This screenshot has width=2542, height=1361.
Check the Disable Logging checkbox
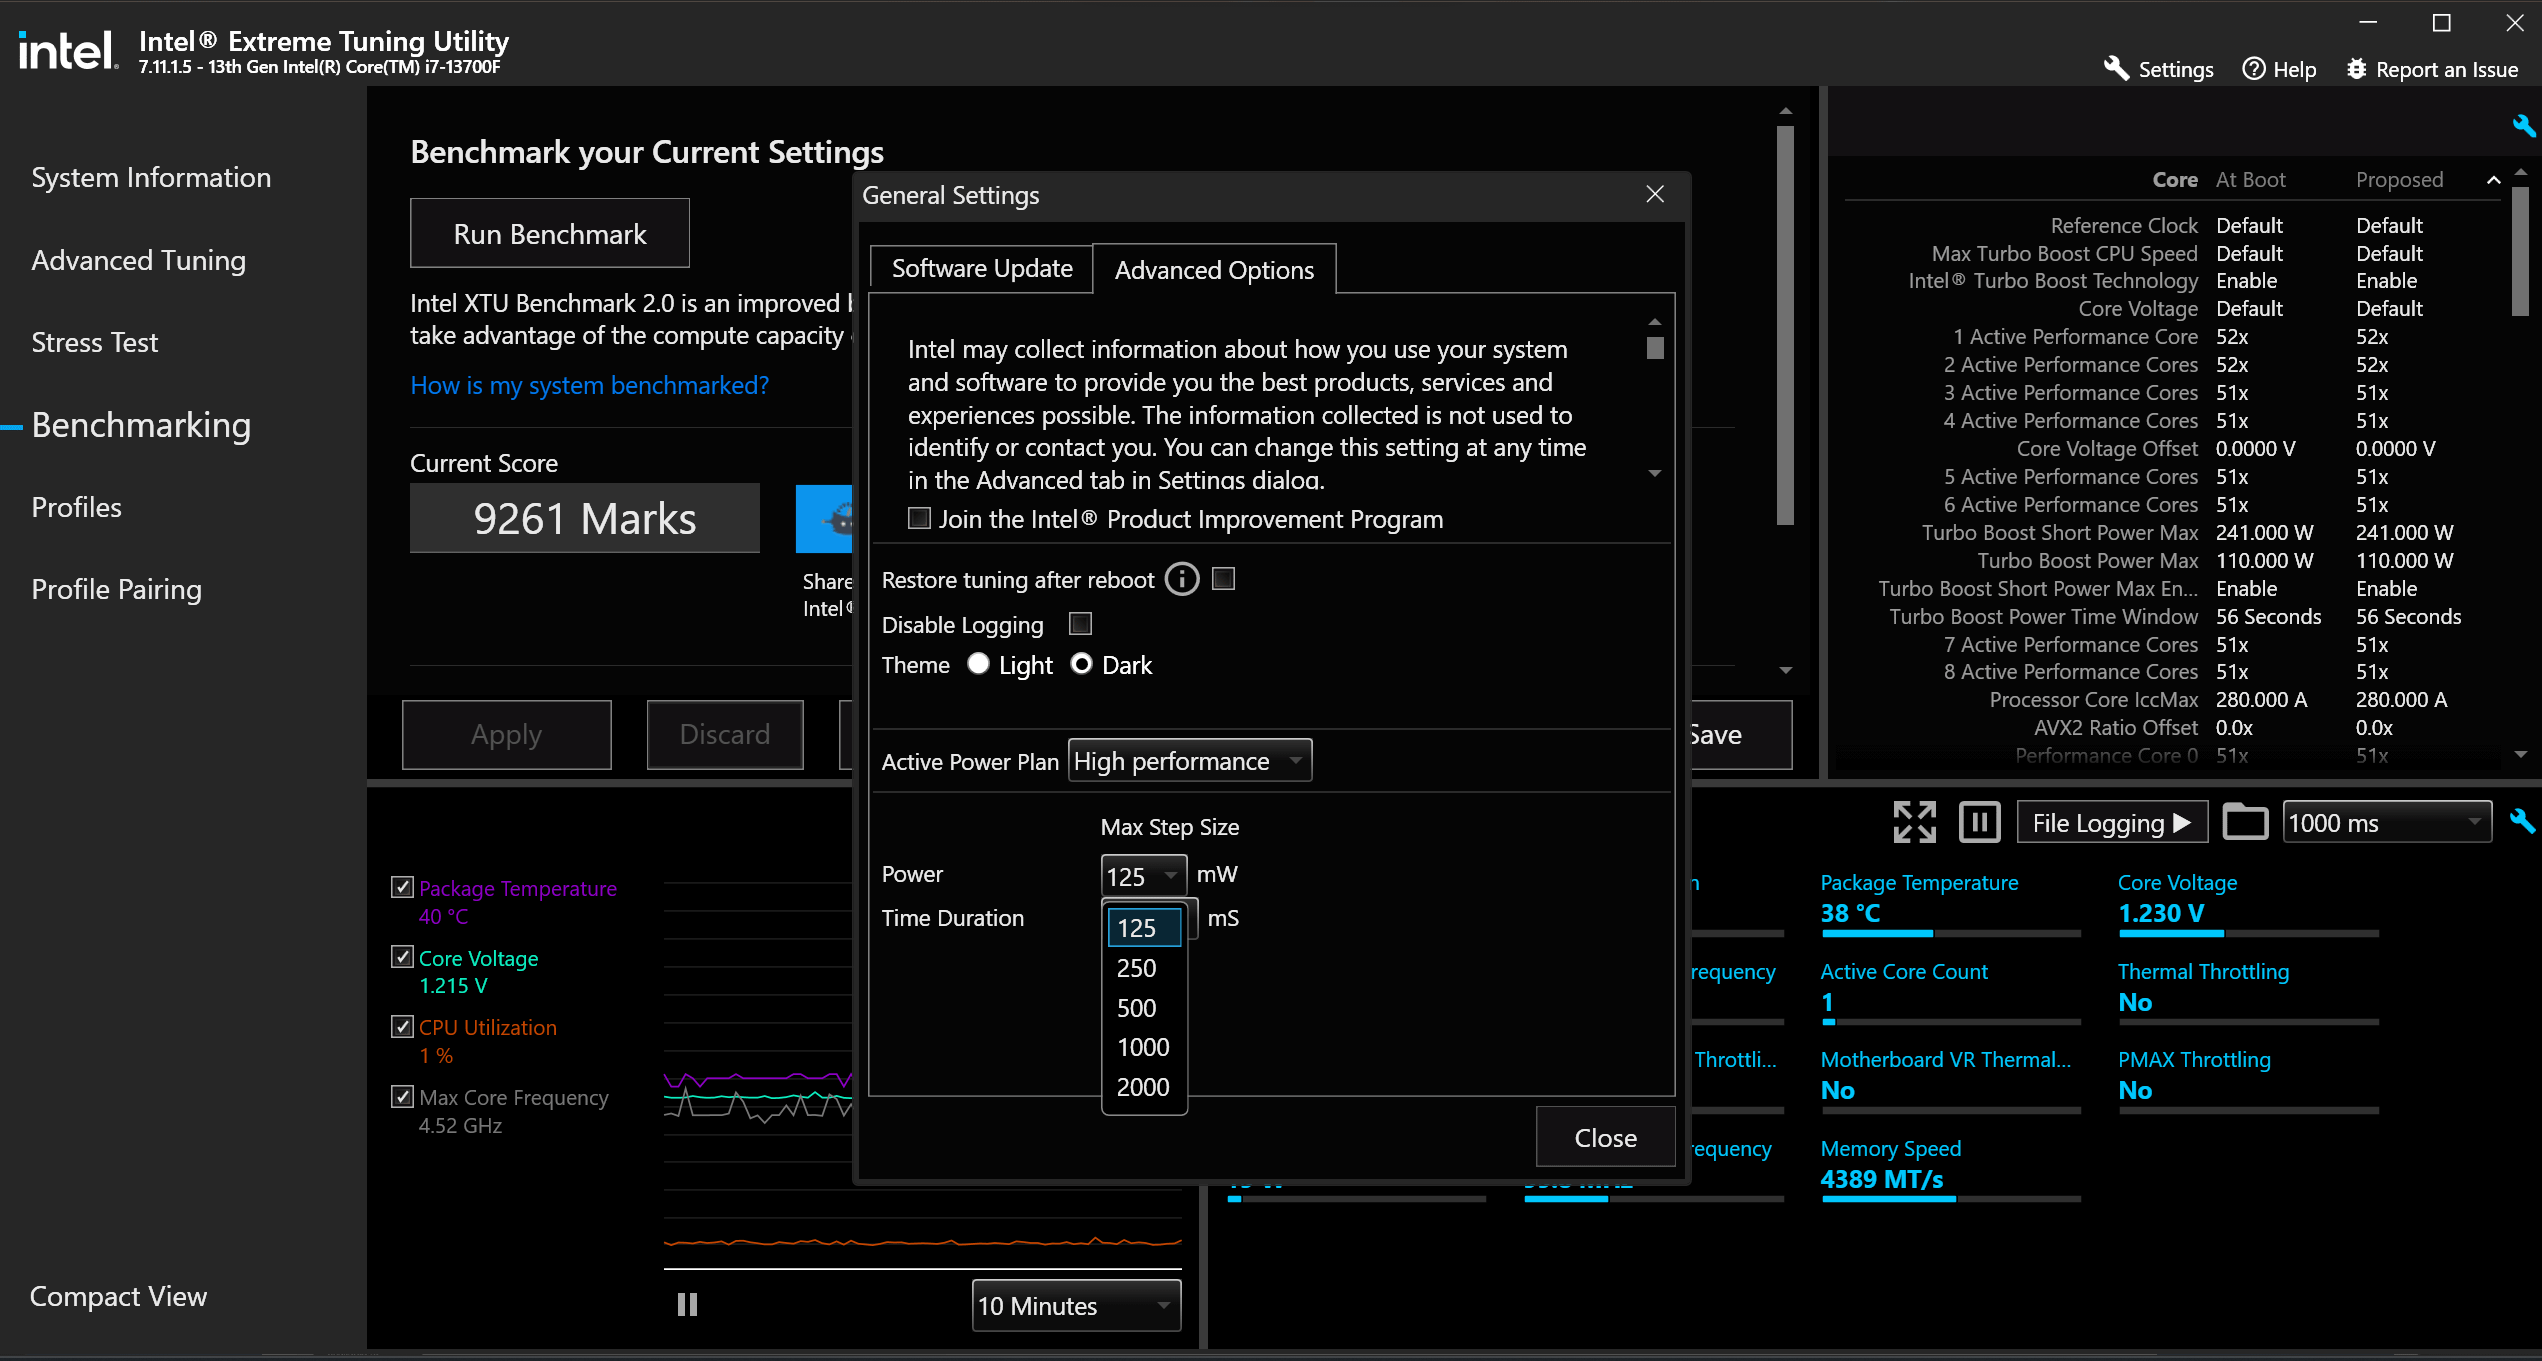pos(1080,625)
